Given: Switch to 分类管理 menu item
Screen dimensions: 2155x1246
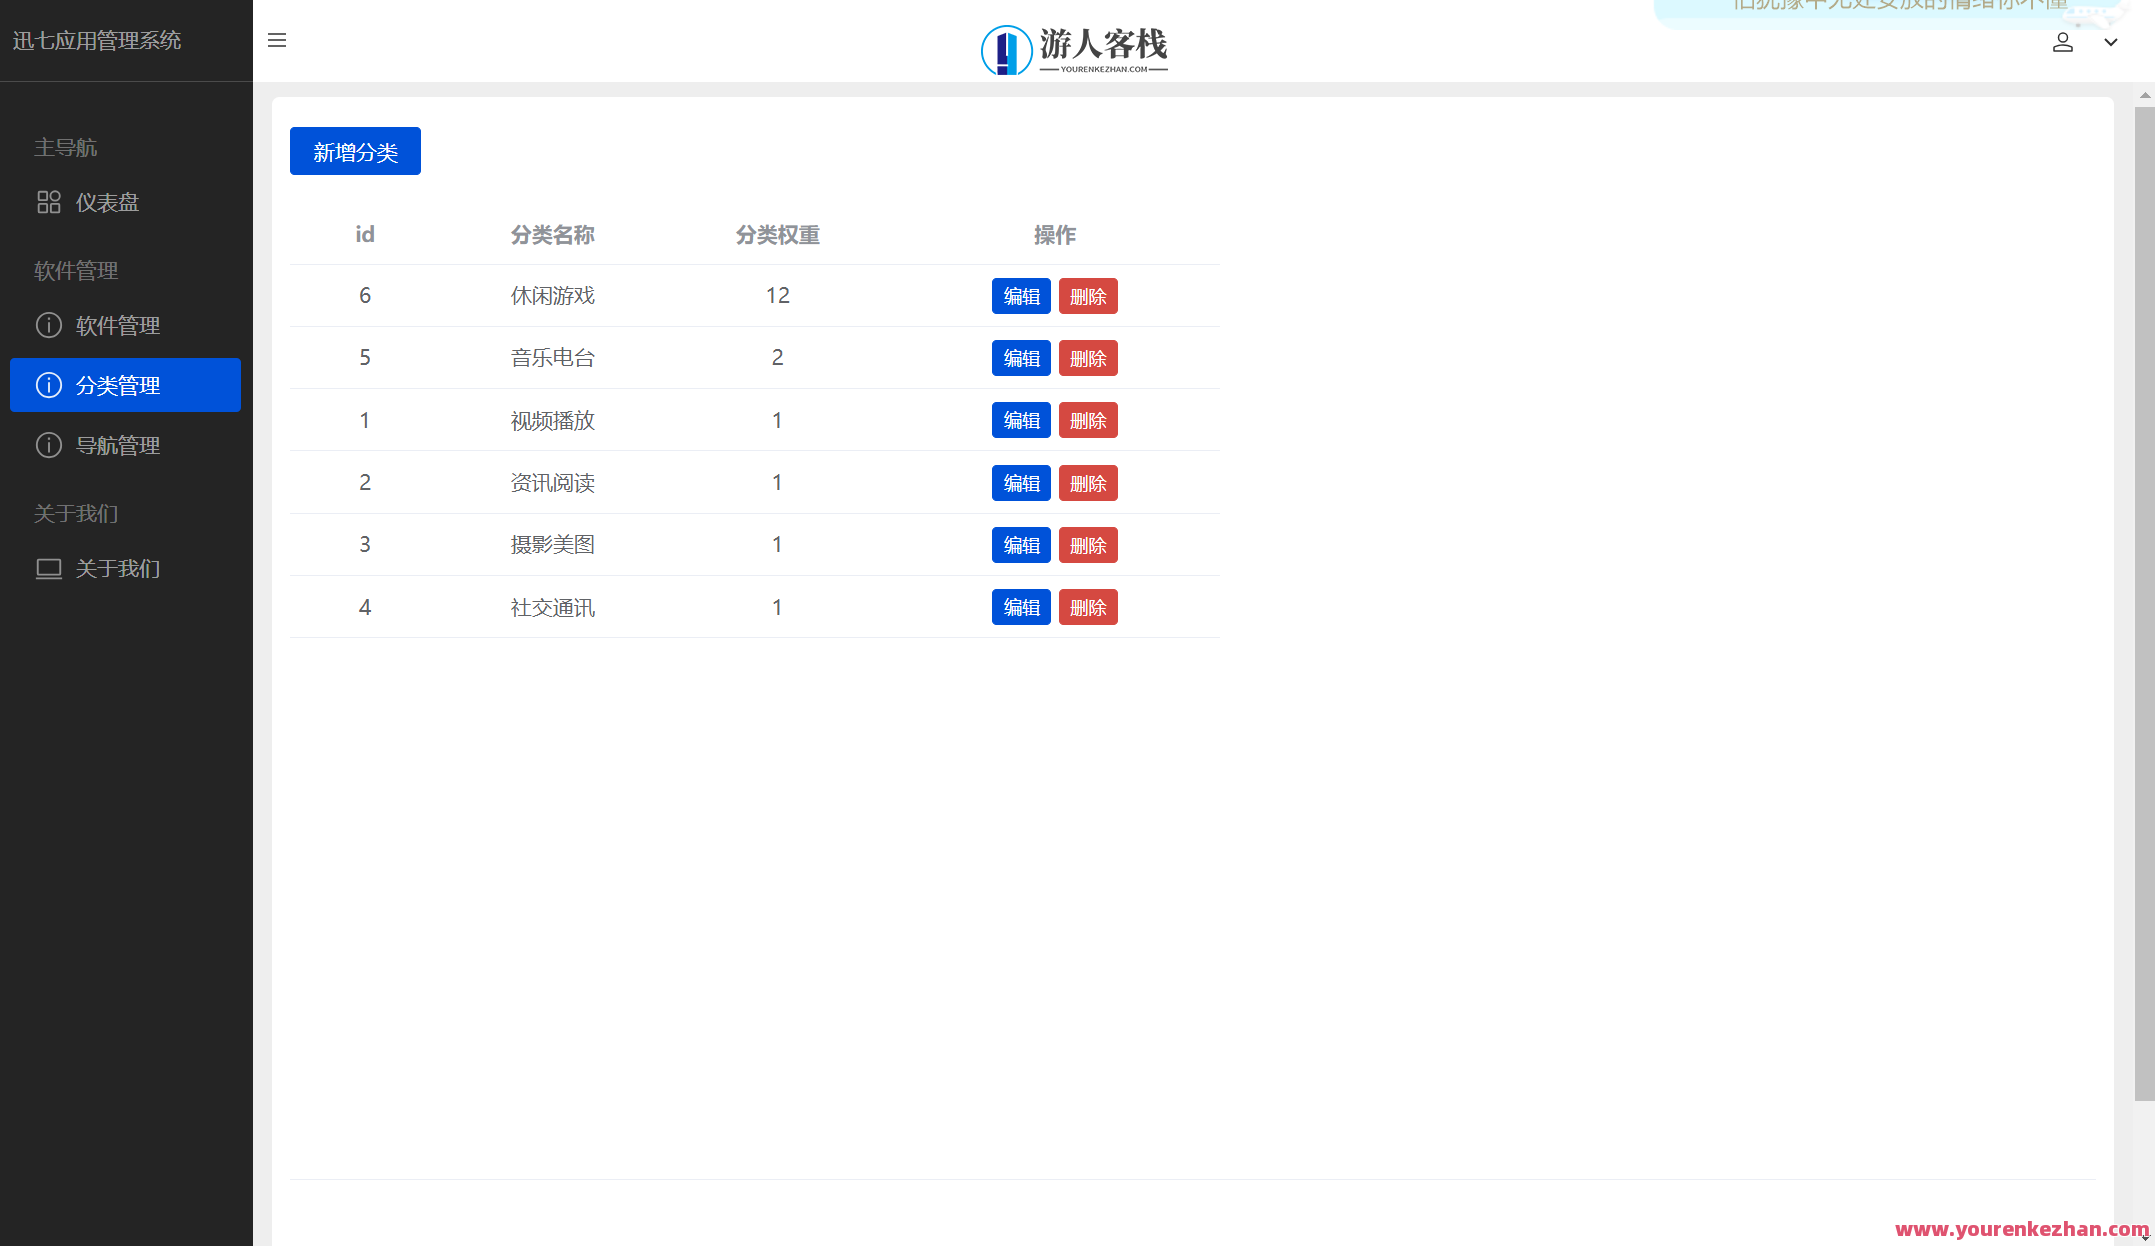Looking at the screenshot, I should [x=118, y=385].
